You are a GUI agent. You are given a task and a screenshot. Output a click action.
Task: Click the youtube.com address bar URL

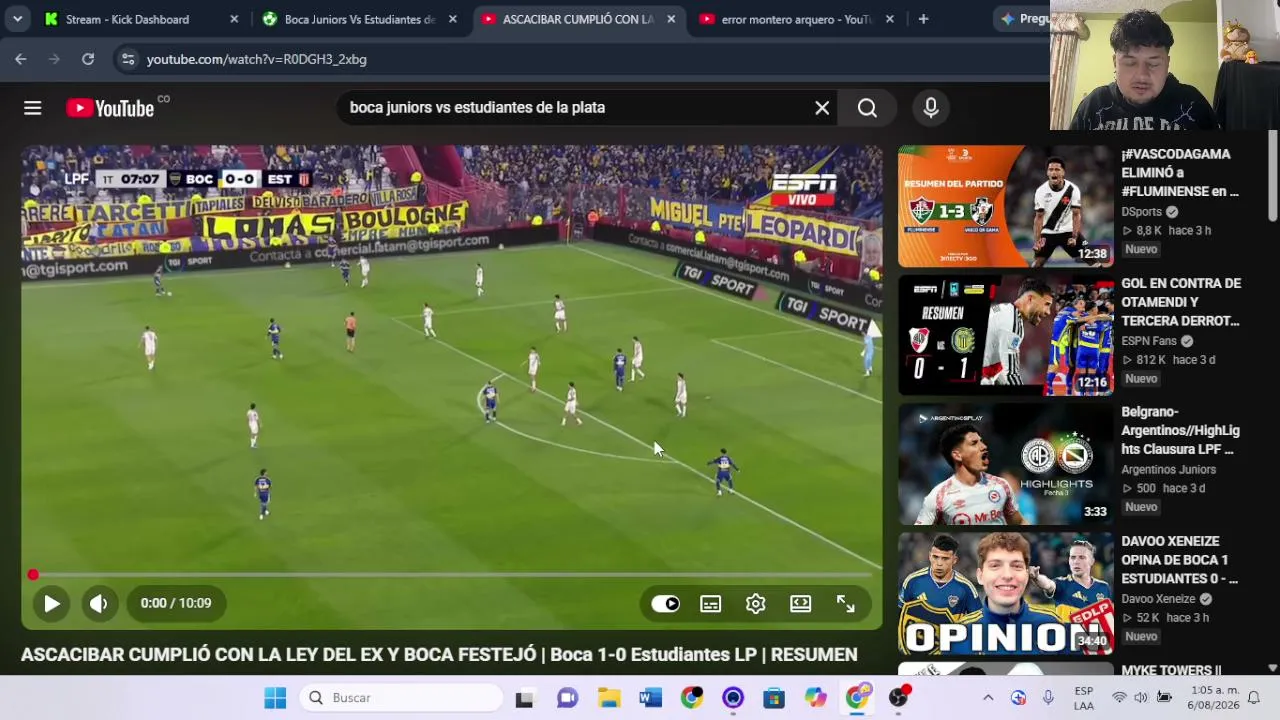click(257, 59)
